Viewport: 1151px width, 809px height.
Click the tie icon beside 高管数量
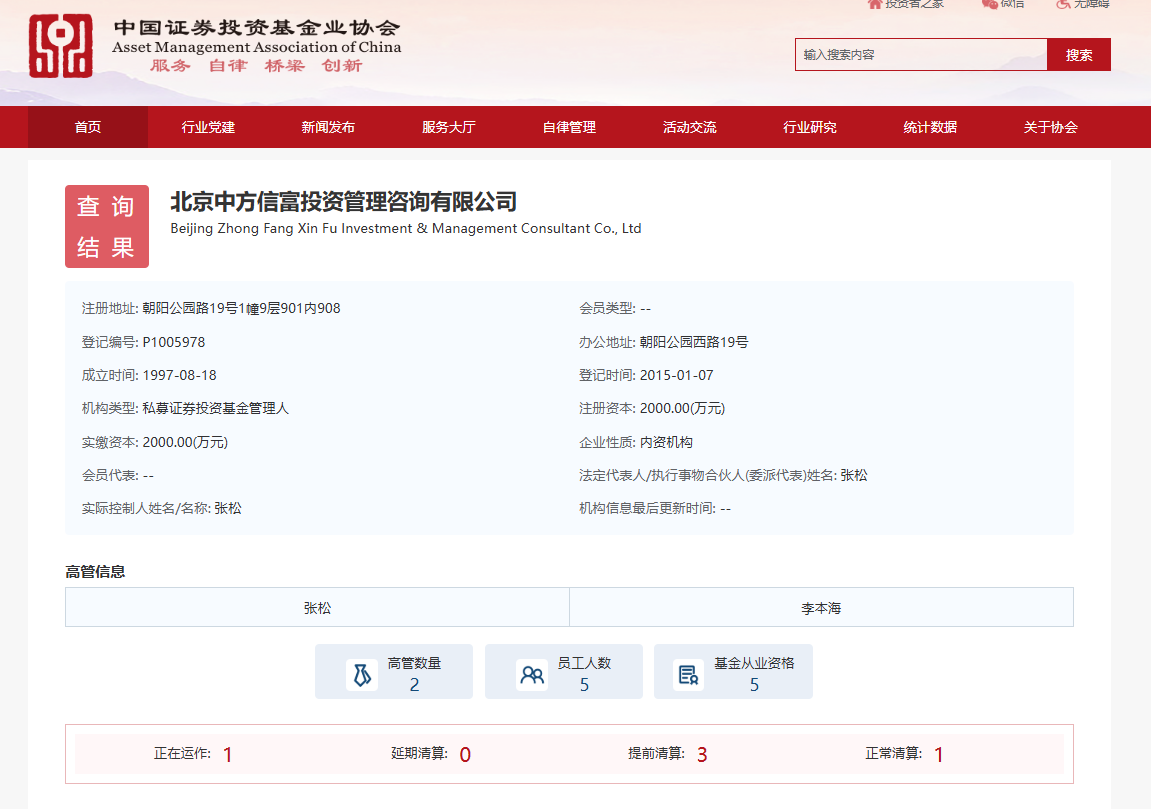coord(362,675)
